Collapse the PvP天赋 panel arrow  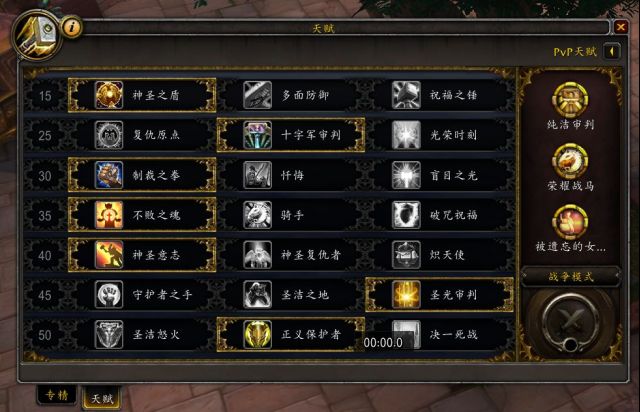pyautogui.click(x=612, y=52)
